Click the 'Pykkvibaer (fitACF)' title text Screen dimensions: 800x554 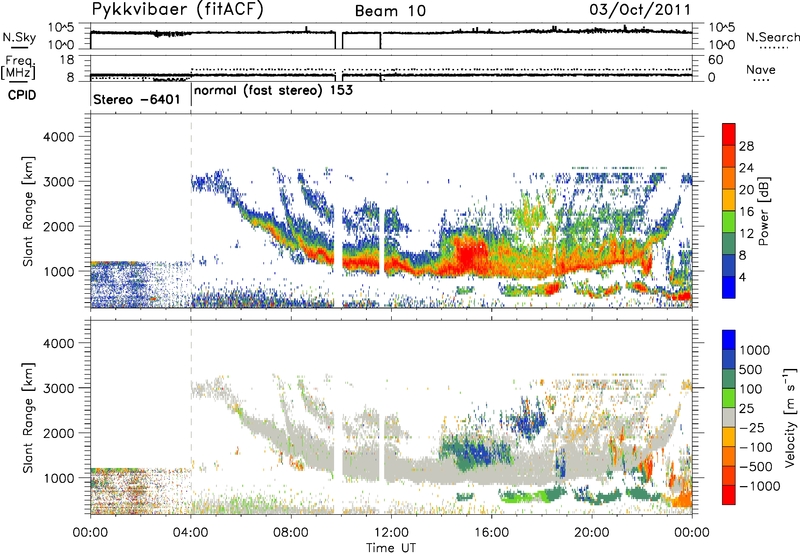177,10
